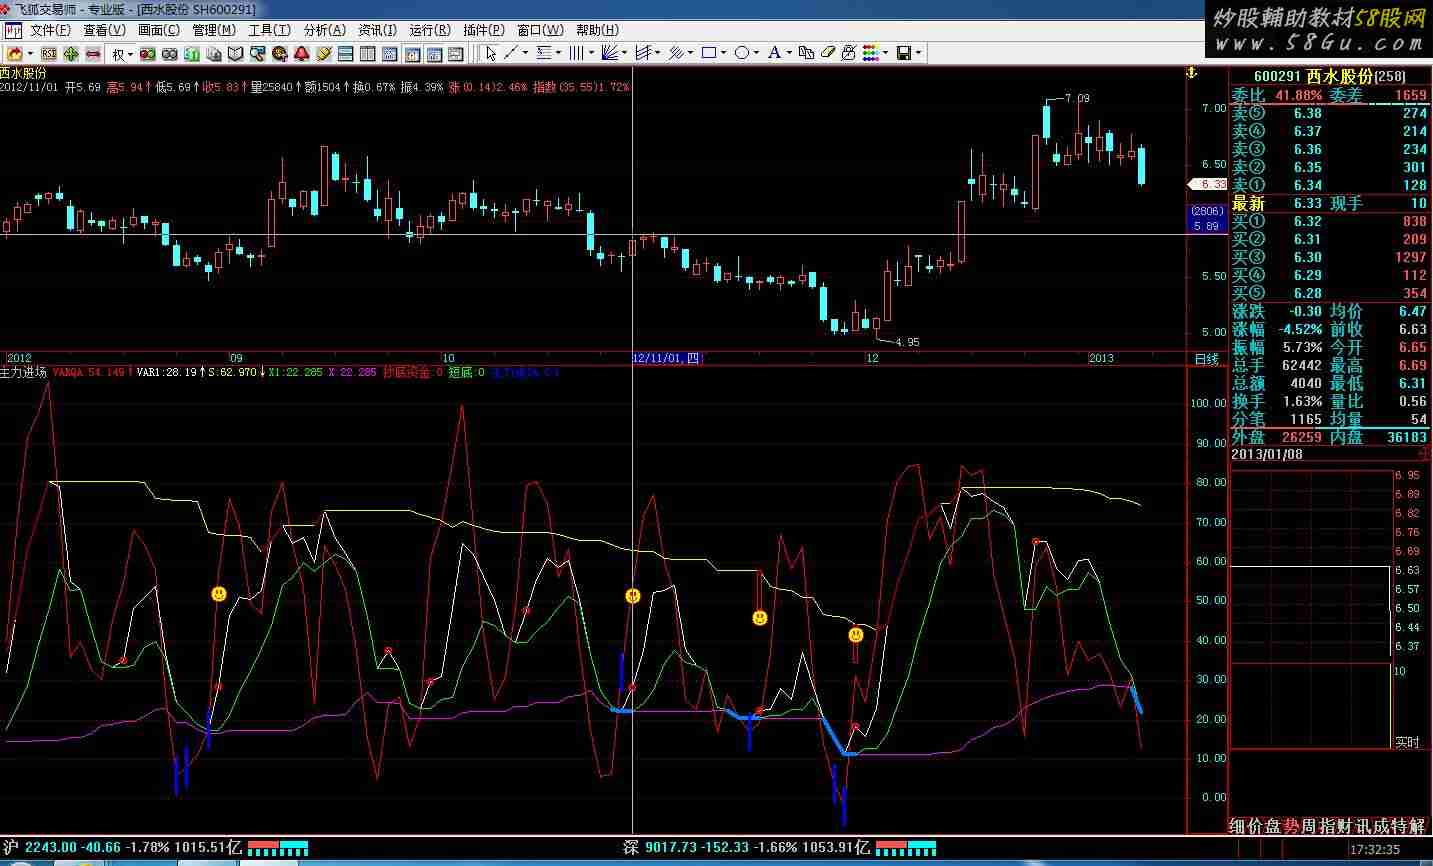Expand the first toolbar icon dropdown arrow
The height and width of the screenshot is (866, 1433).
point(30,54)
